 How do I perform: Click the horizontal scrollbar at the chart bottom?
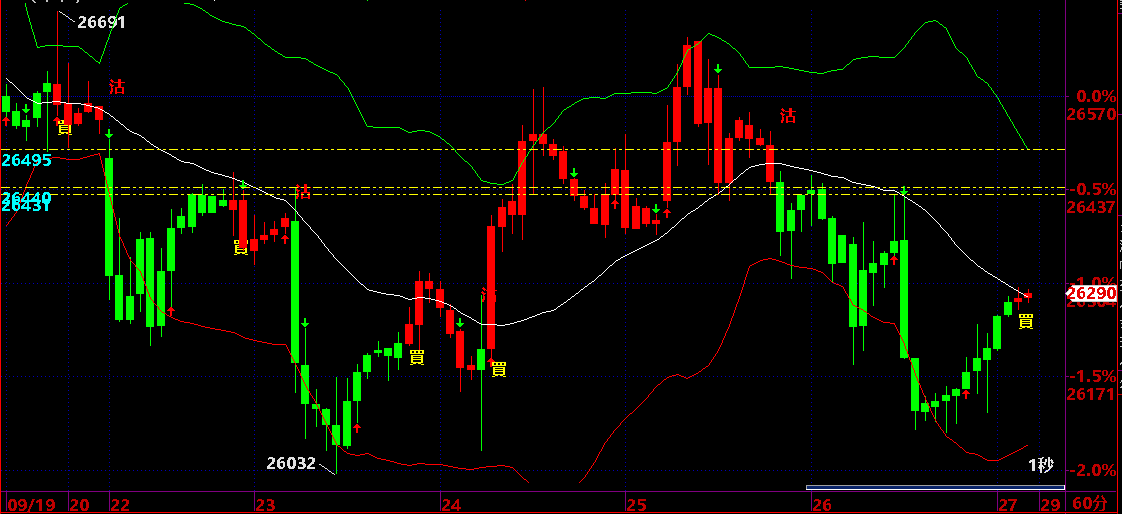click(935, 488)
